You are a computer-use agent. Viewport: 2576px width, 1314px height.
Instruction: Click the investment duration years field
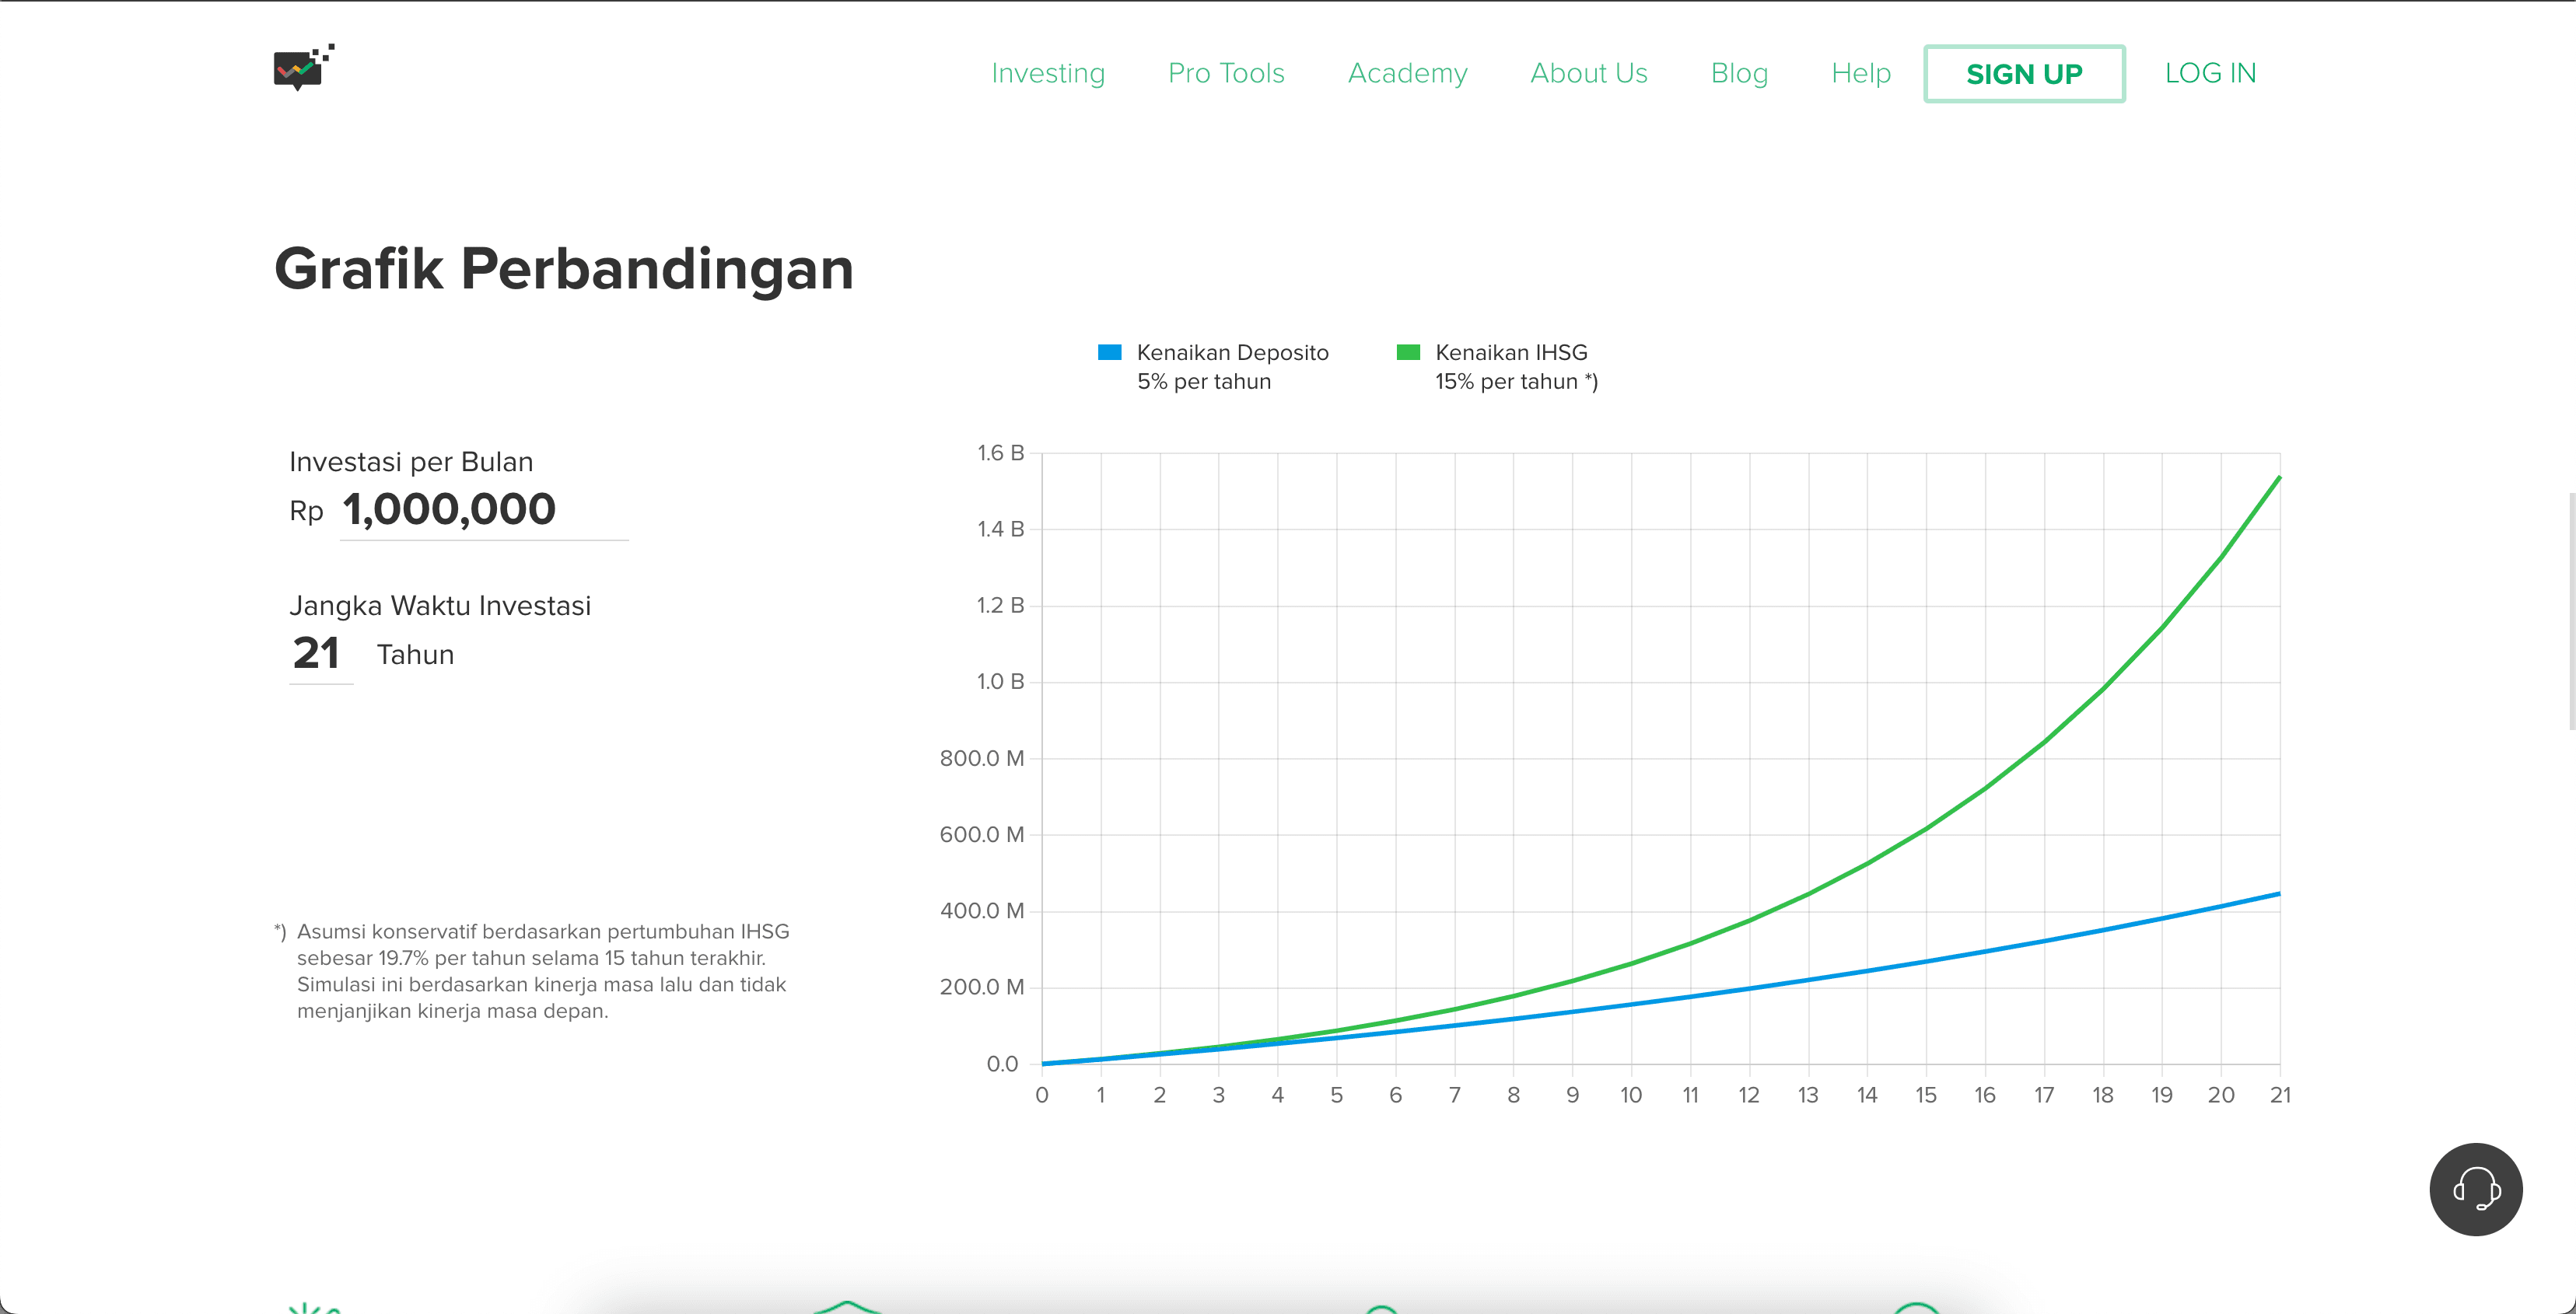click(318, 654)
